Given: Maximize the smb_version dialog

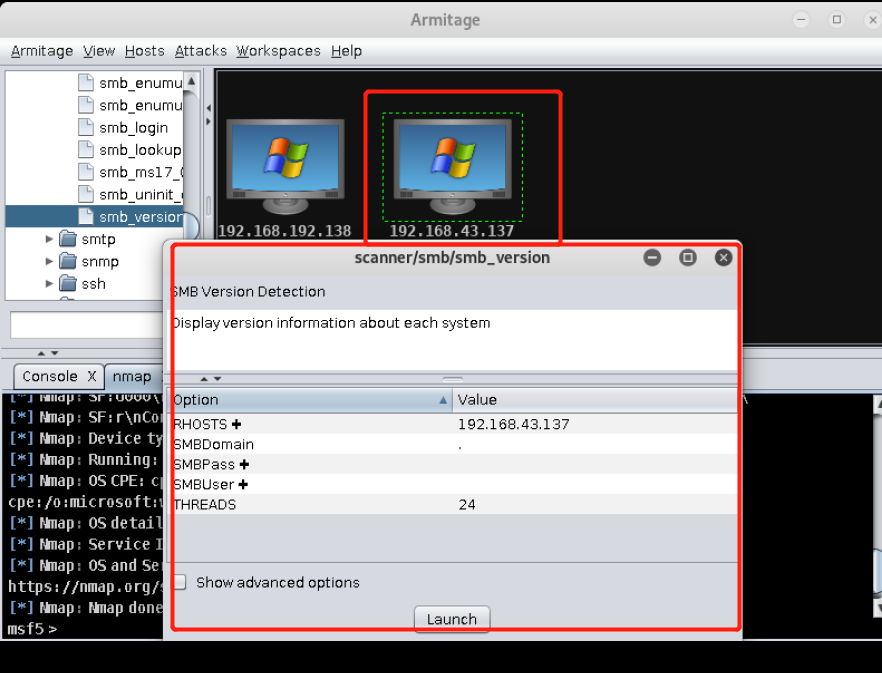Looking at the screenshot, I should (687, 258).
